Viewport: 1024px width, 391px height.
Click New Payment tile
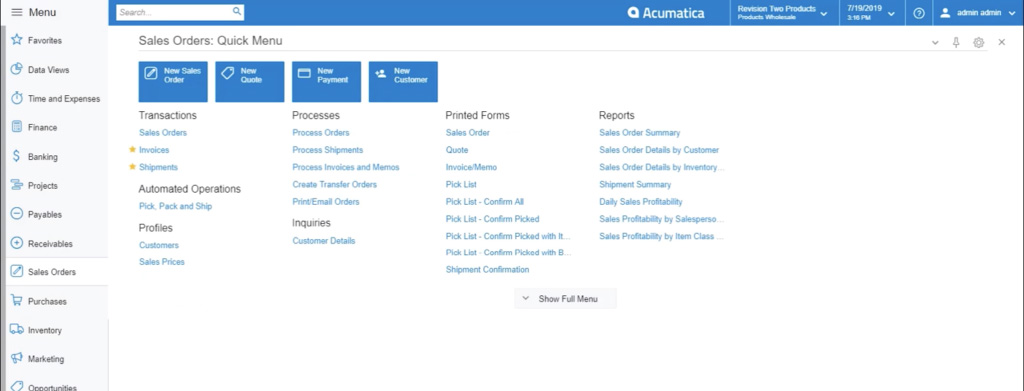pyautogui.click(x=327, y=82)
